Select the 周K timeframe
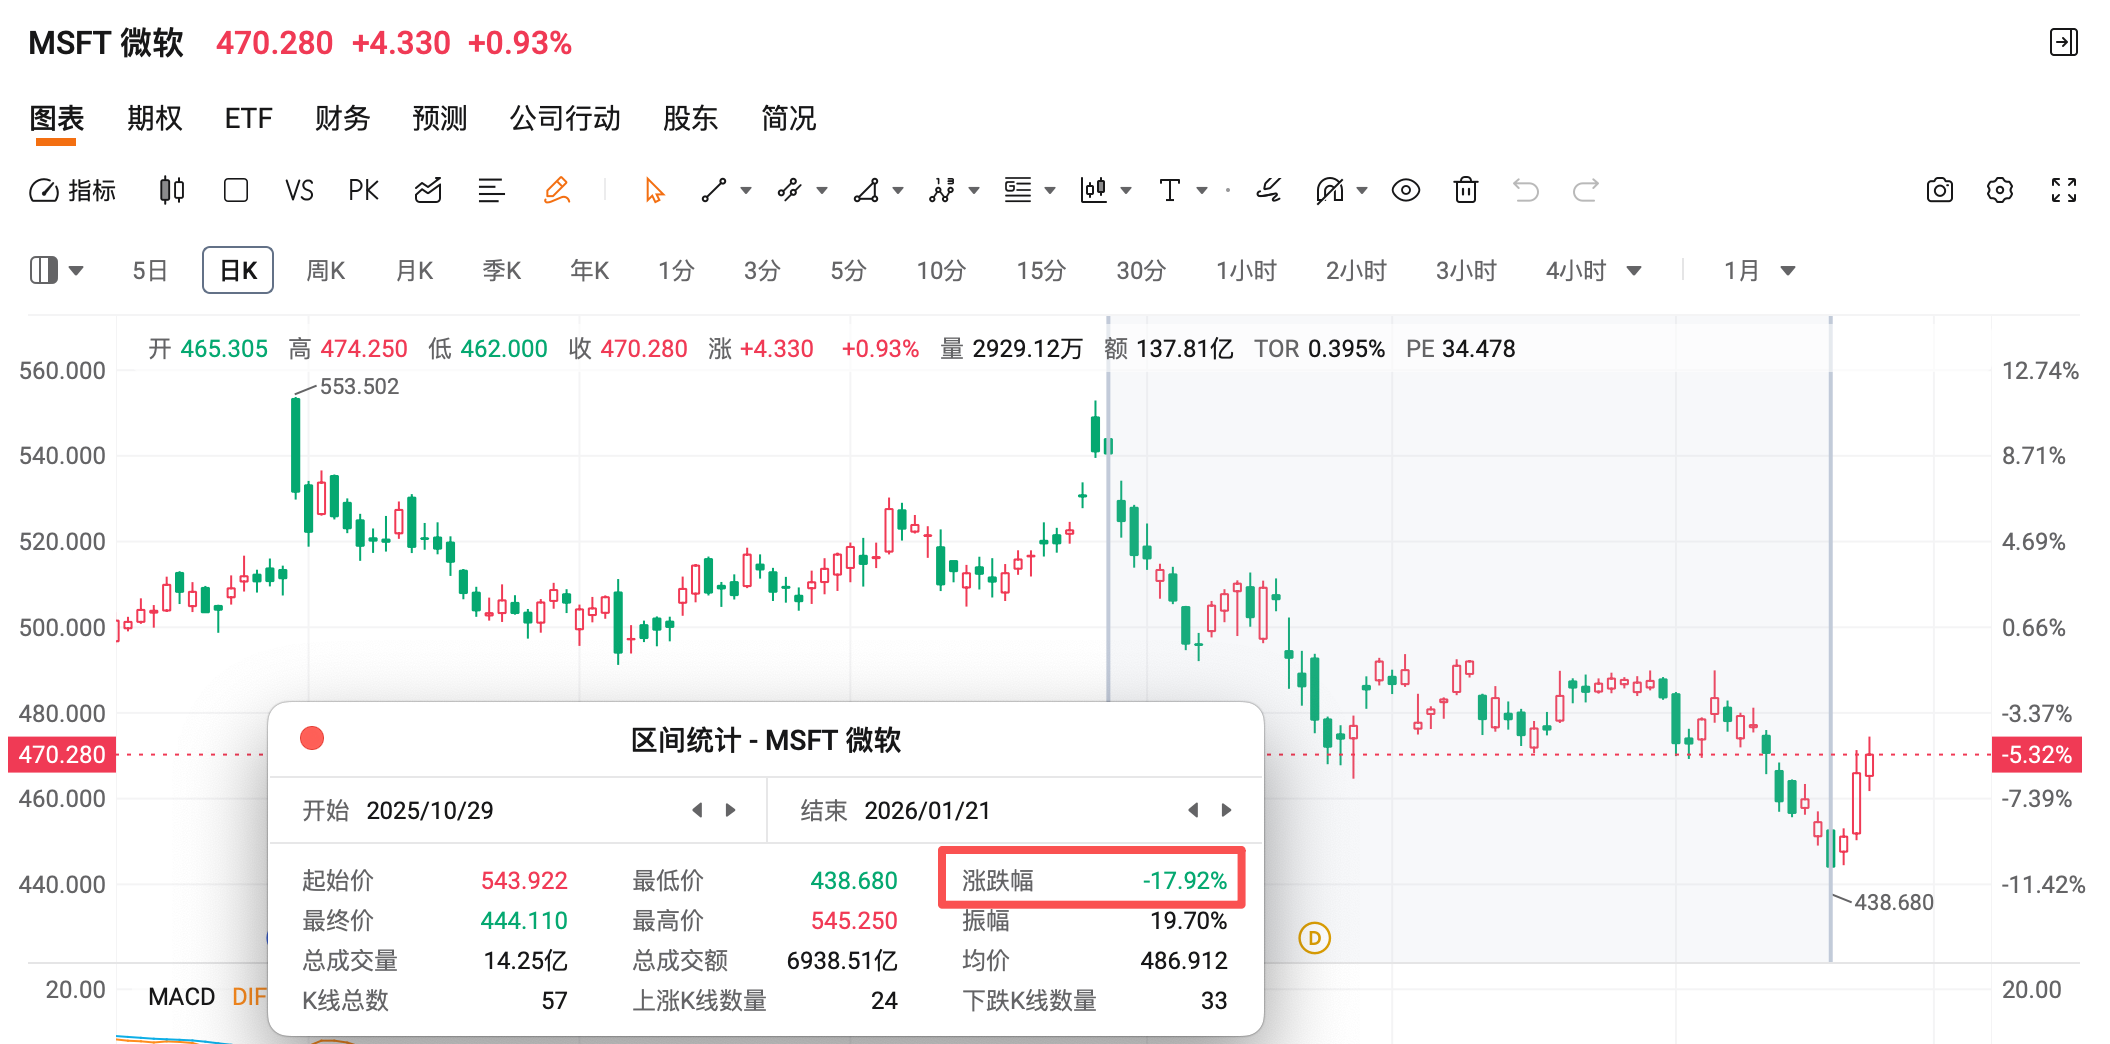The height and width of the screenshot is (1044, 2110). pos(326,270)
